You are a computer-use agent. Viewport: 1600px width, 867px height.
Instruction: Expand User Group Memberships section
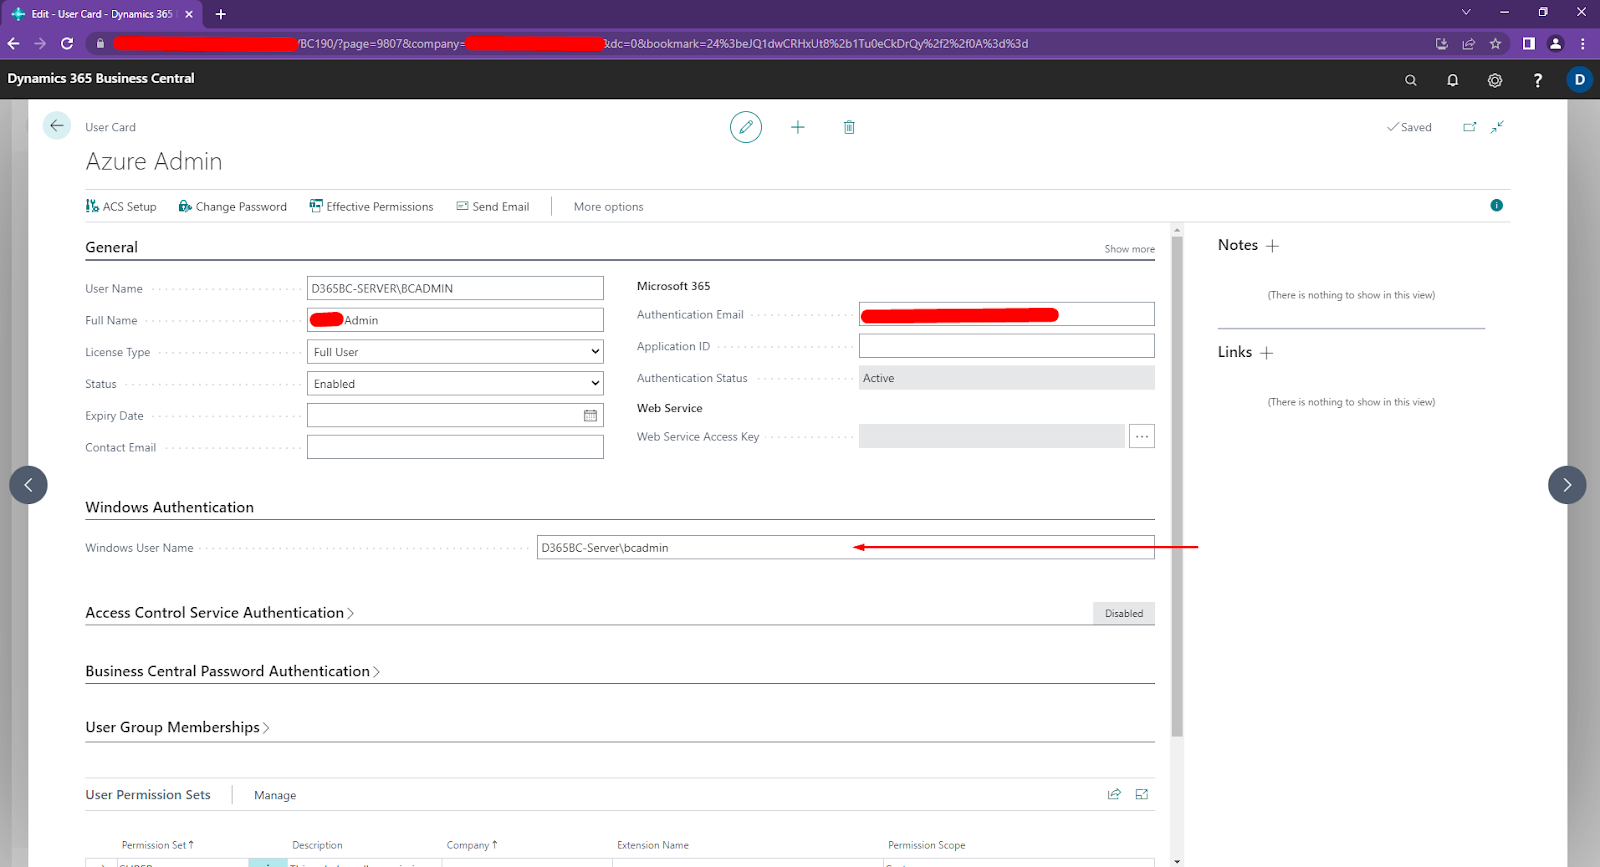(178, 727)
